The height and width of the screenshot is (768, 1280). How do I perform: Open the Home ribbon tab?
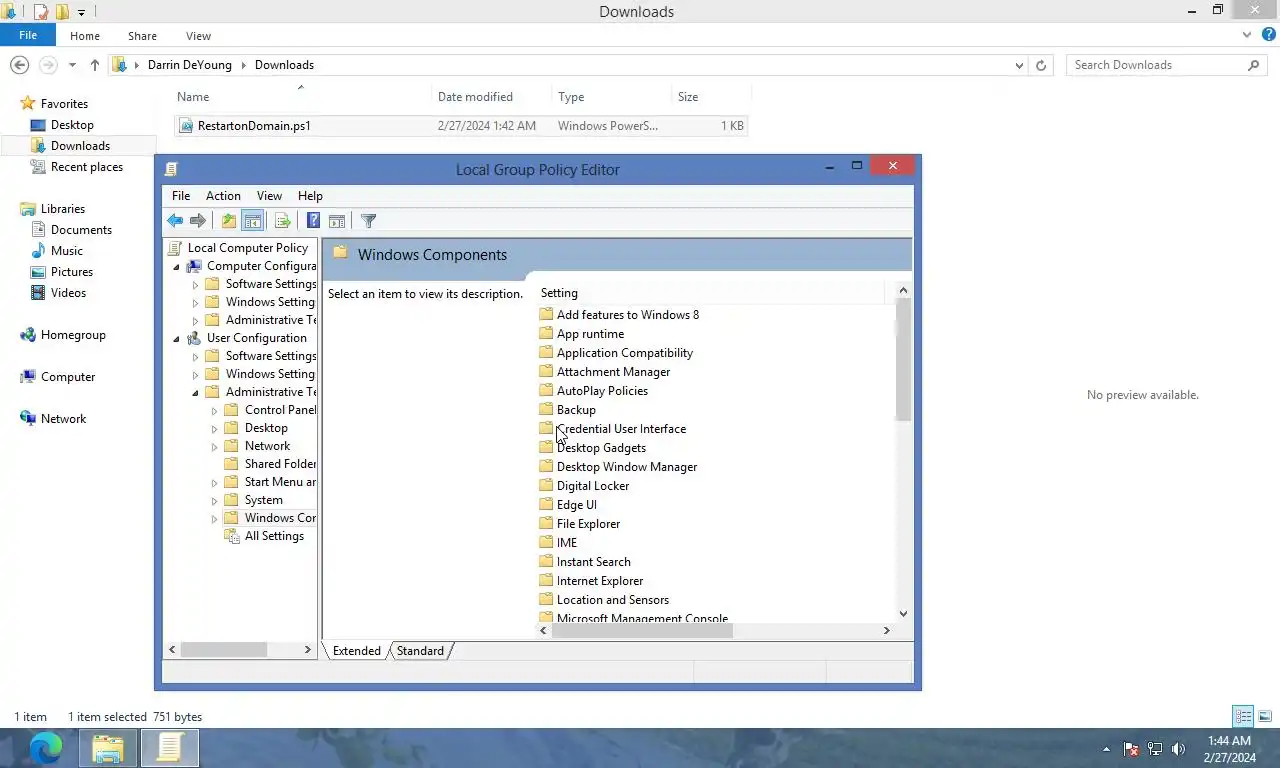point(85,36)
